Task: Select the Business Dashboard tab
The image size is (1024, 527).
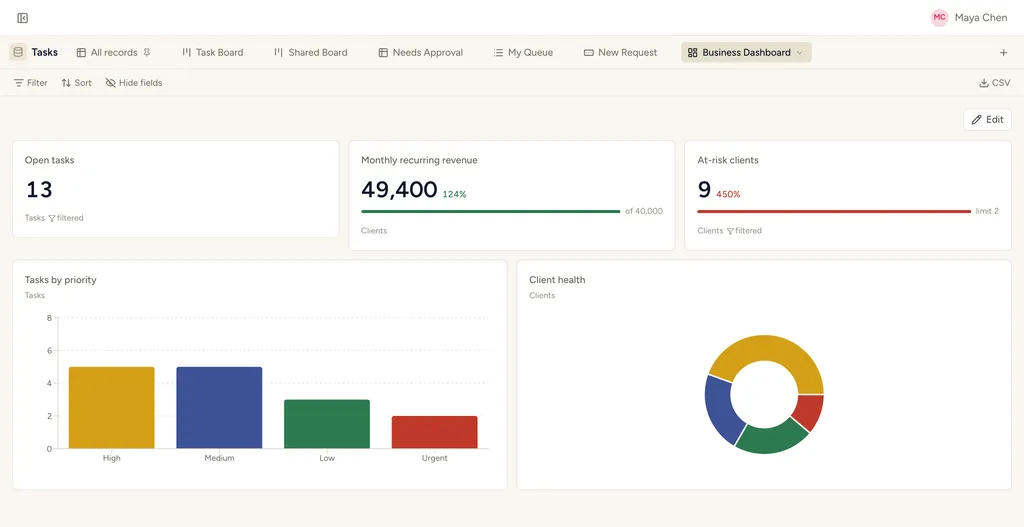Action: click(746, 52)
